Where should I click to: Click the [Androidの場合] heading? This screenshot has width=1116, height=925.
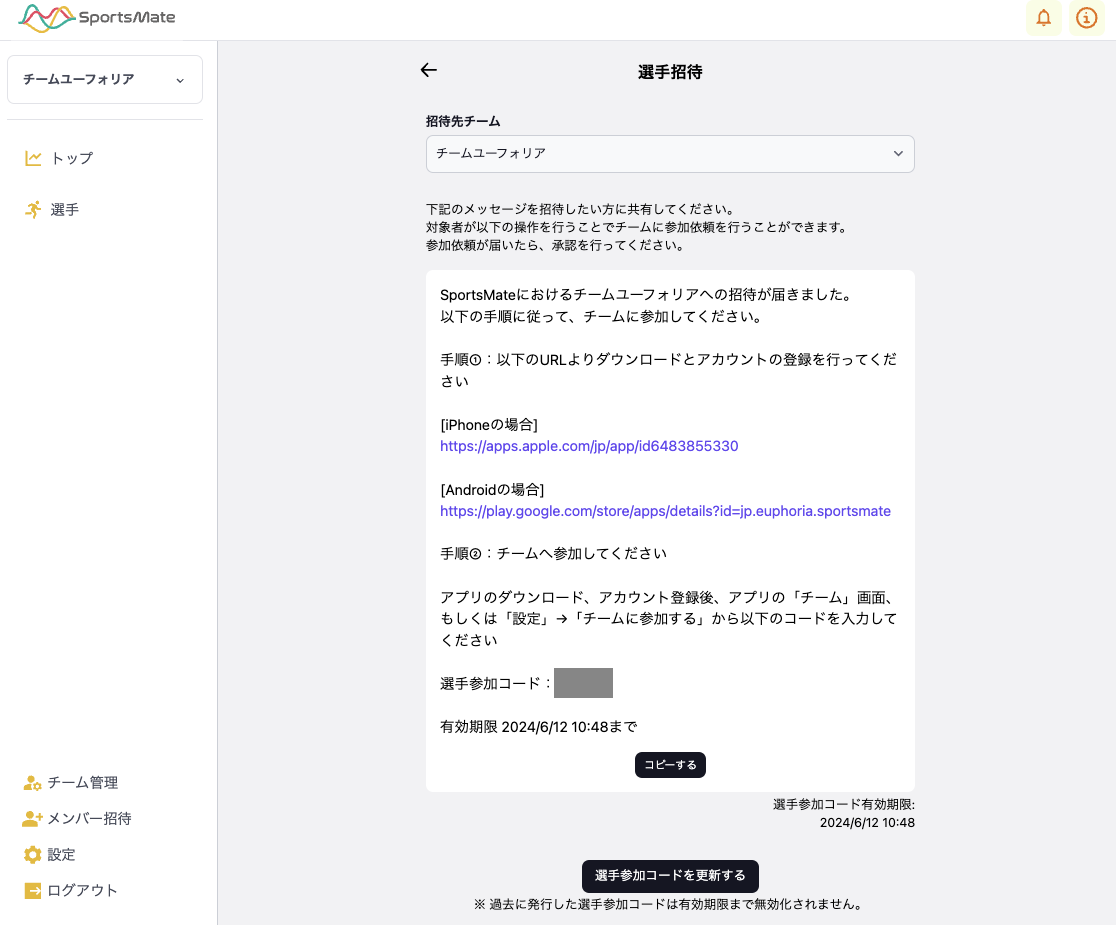pyautogui.click(x=492, y=490)
